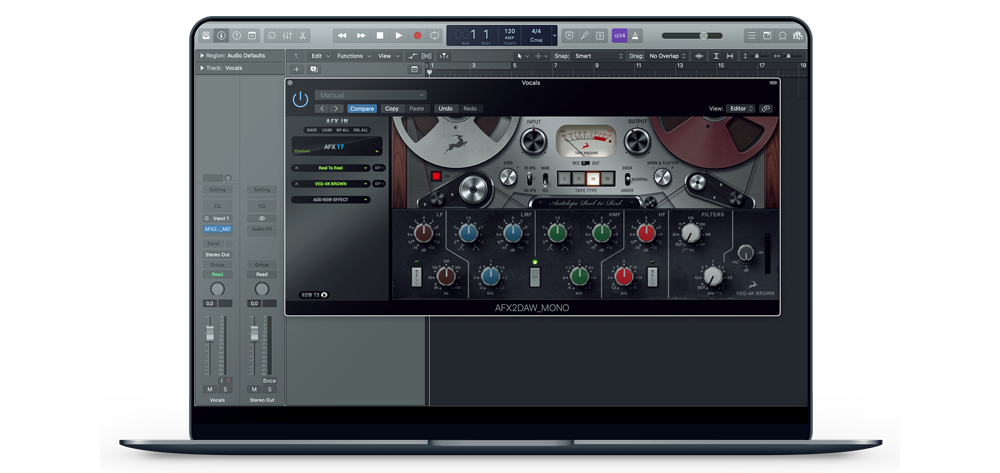1000x473 pixels.
Task: Click the plugin Link chain icon
Action: click(x=766, y=108)
